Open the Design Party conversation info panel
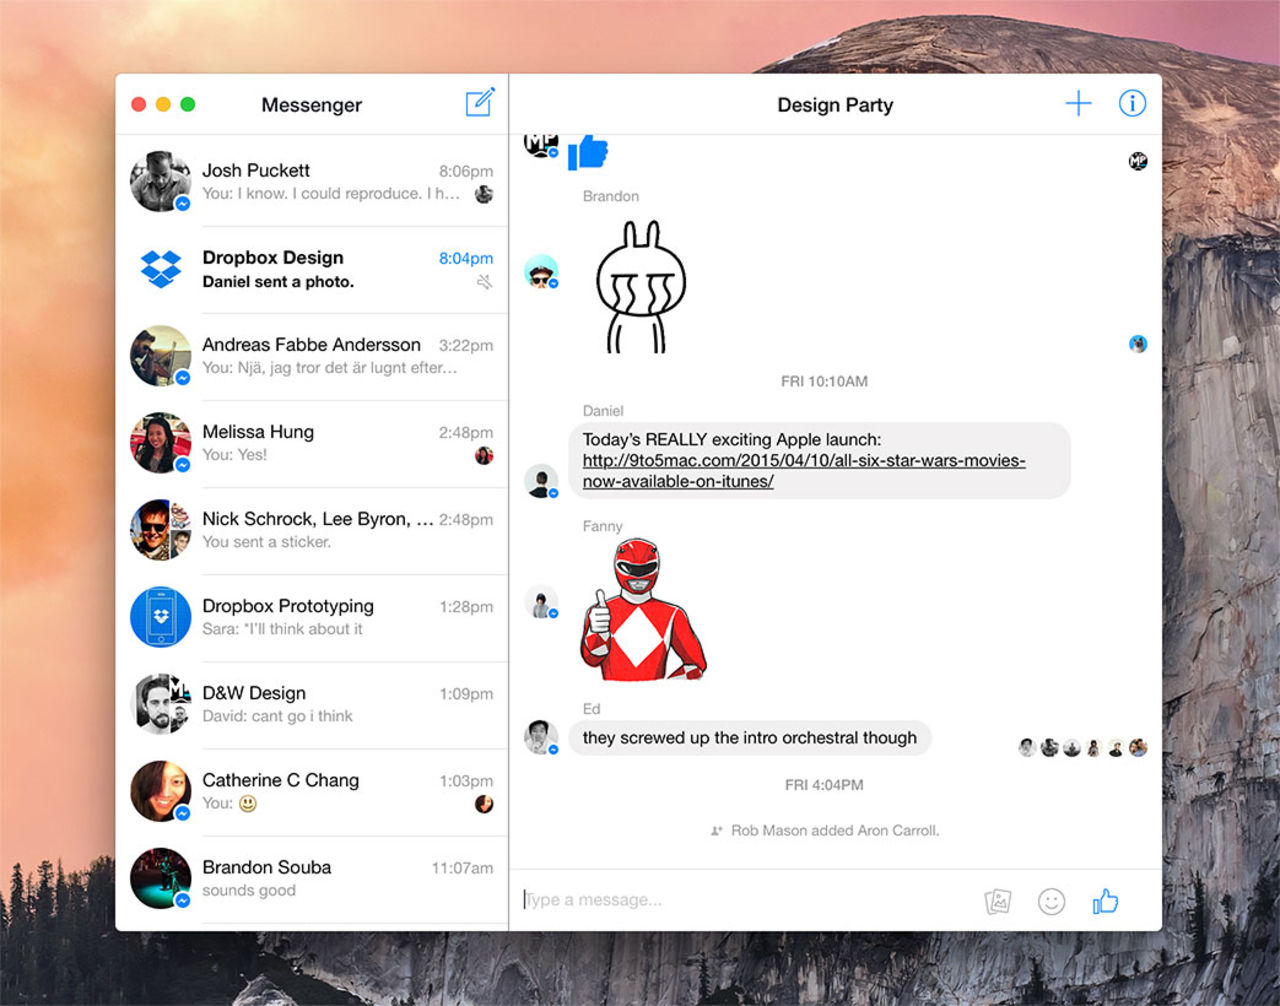 (1132, 103)
